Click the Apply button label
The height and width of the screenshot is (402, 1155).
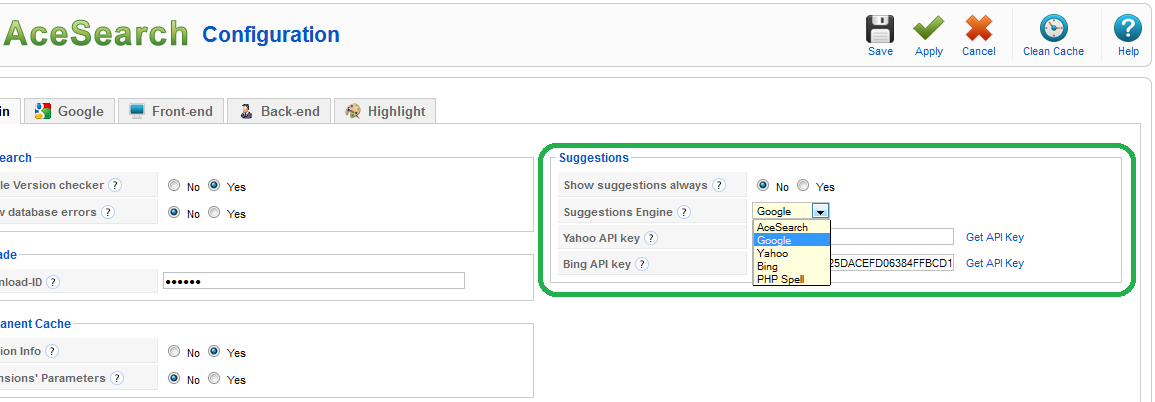pyautogui.click(x=929, y=52)
